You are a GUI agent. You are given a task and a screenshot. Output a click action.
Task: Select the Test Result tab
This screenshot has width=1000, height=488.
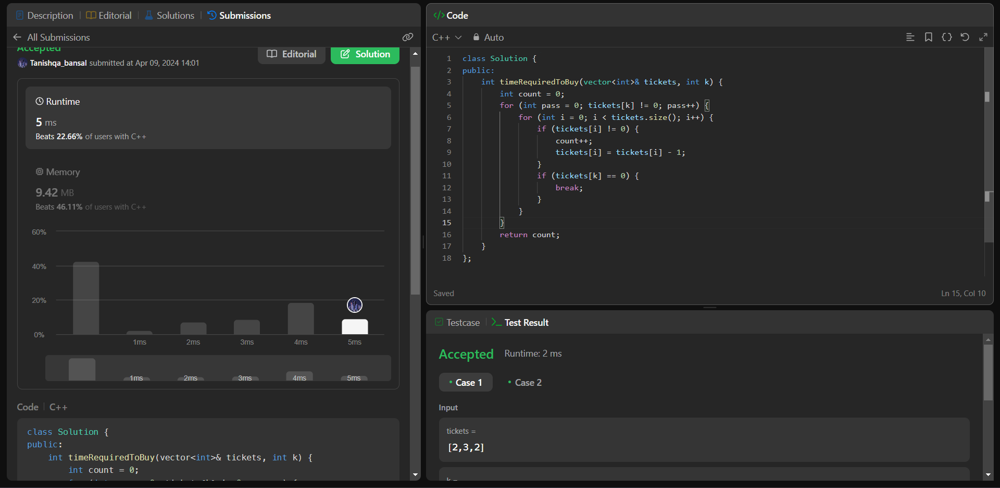point(520,323)
